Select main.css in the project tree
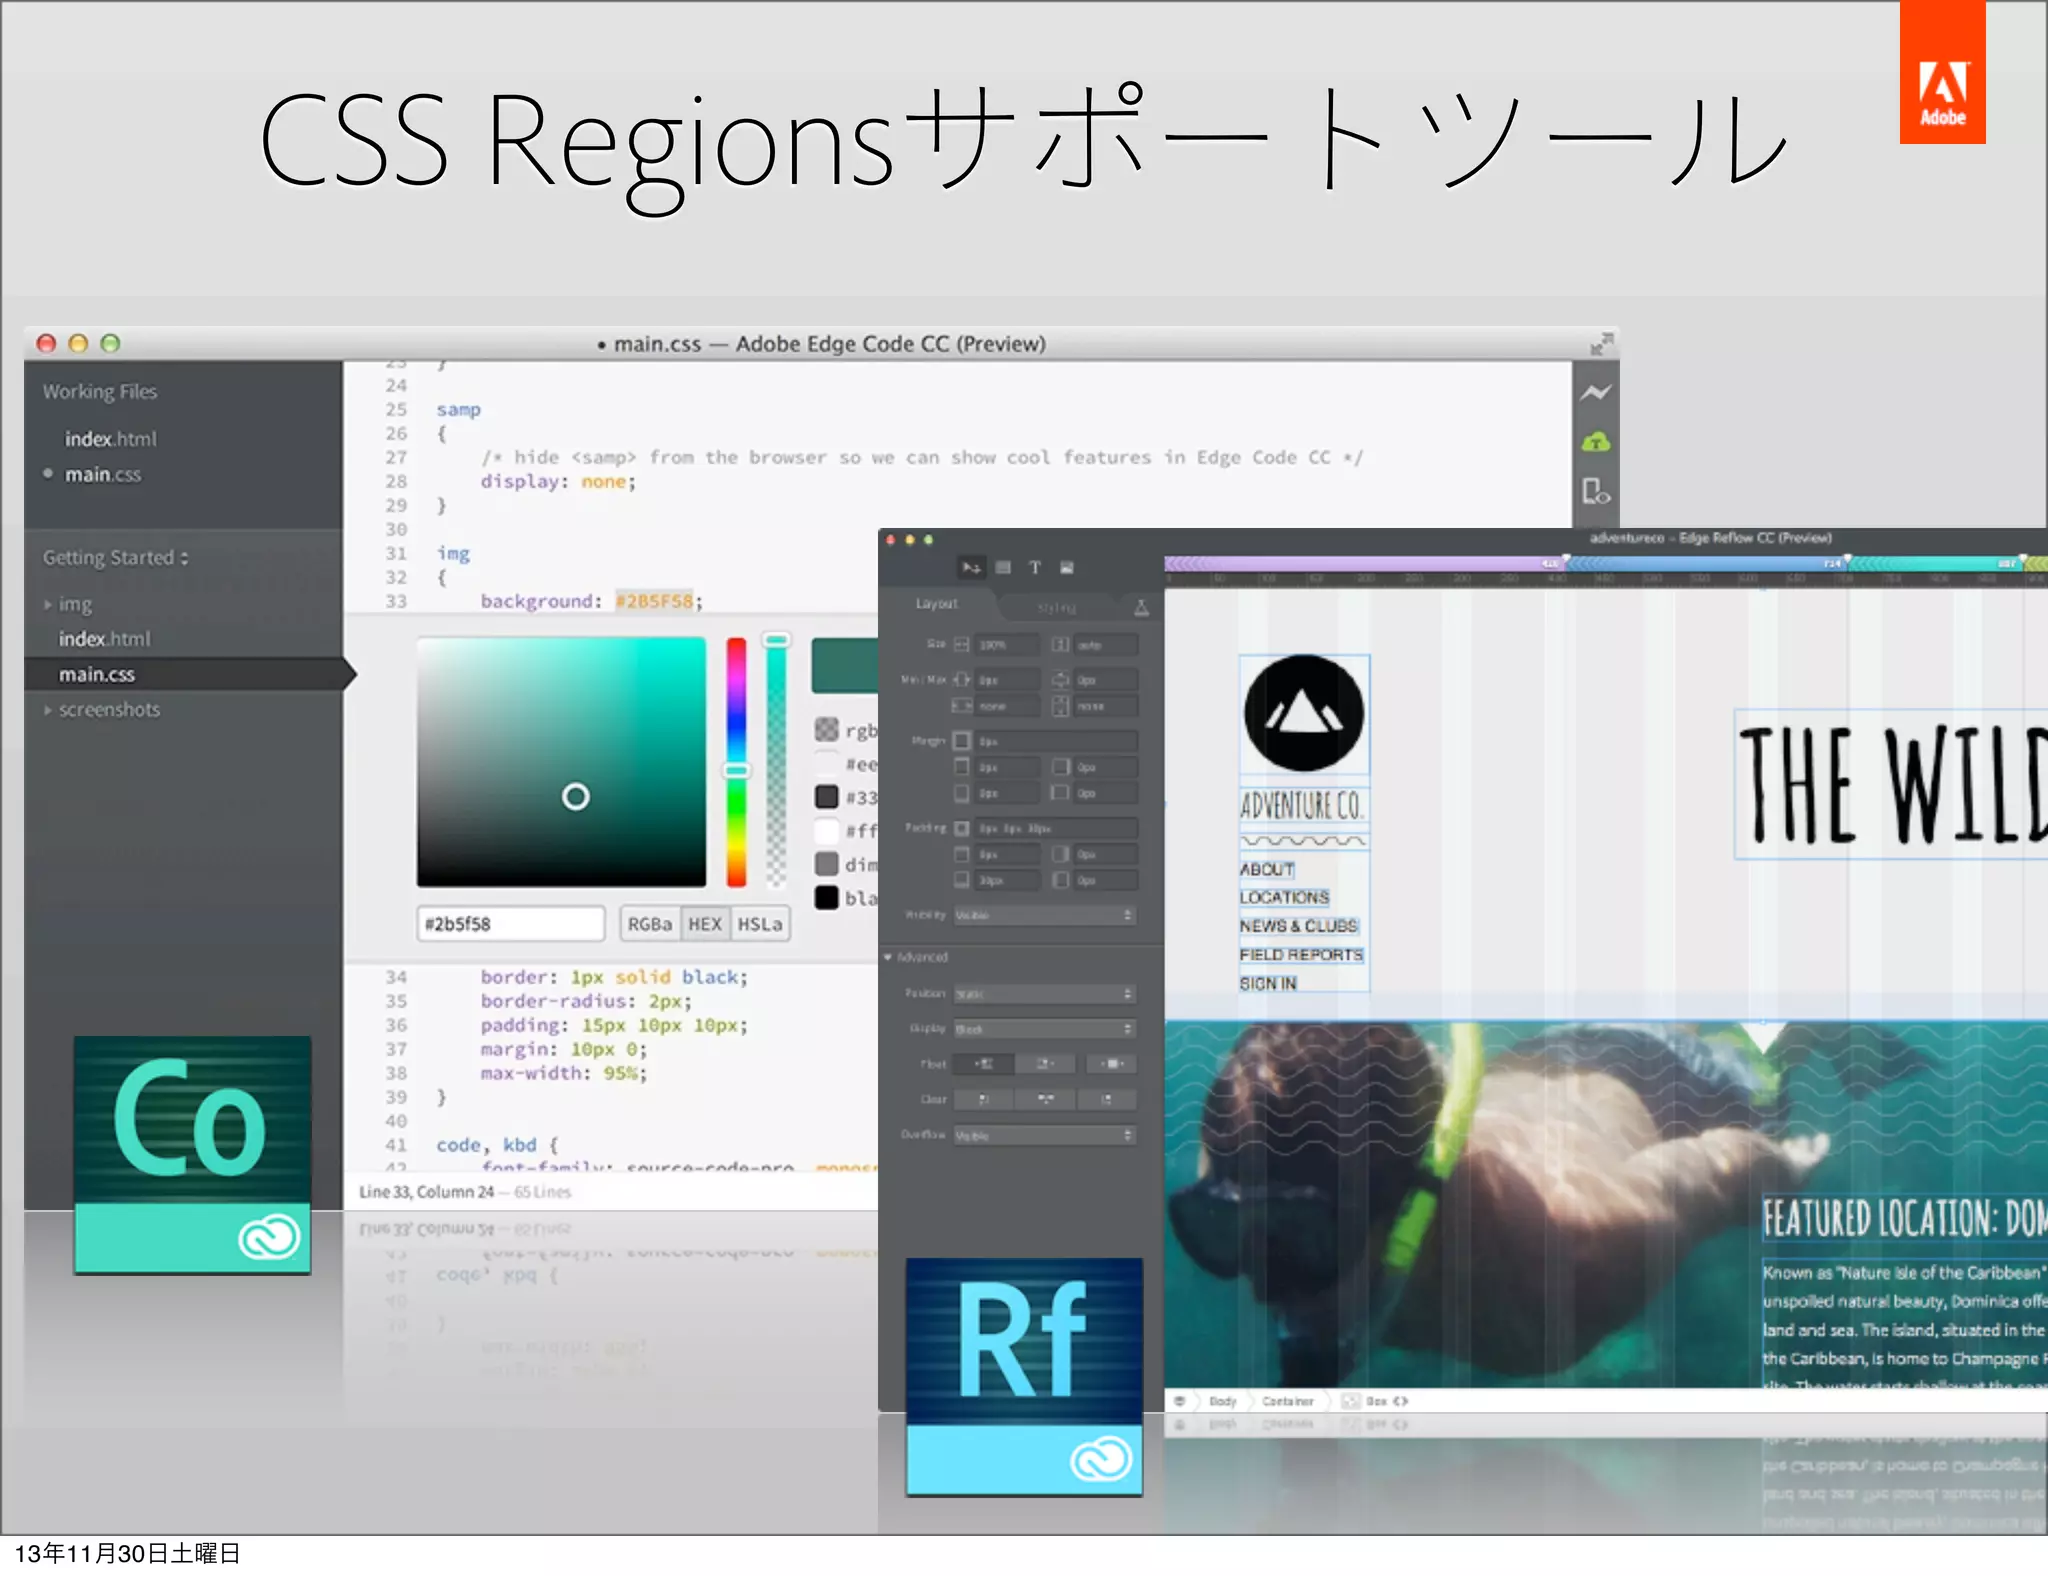This screenshot has height=1576, width=2048. point(97,675)
